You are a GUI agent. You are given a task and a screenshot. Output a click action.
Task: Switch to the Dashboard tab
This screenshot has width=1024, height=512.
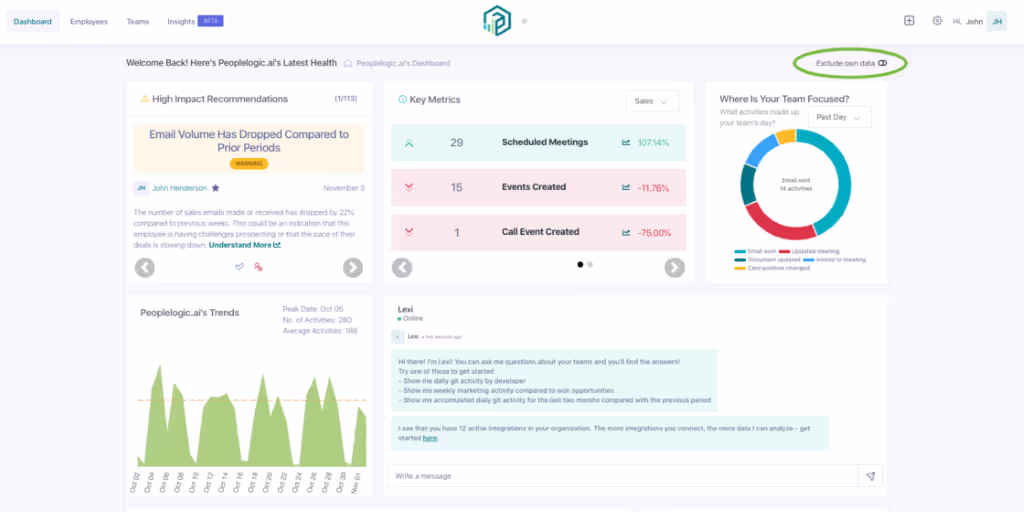33,22
